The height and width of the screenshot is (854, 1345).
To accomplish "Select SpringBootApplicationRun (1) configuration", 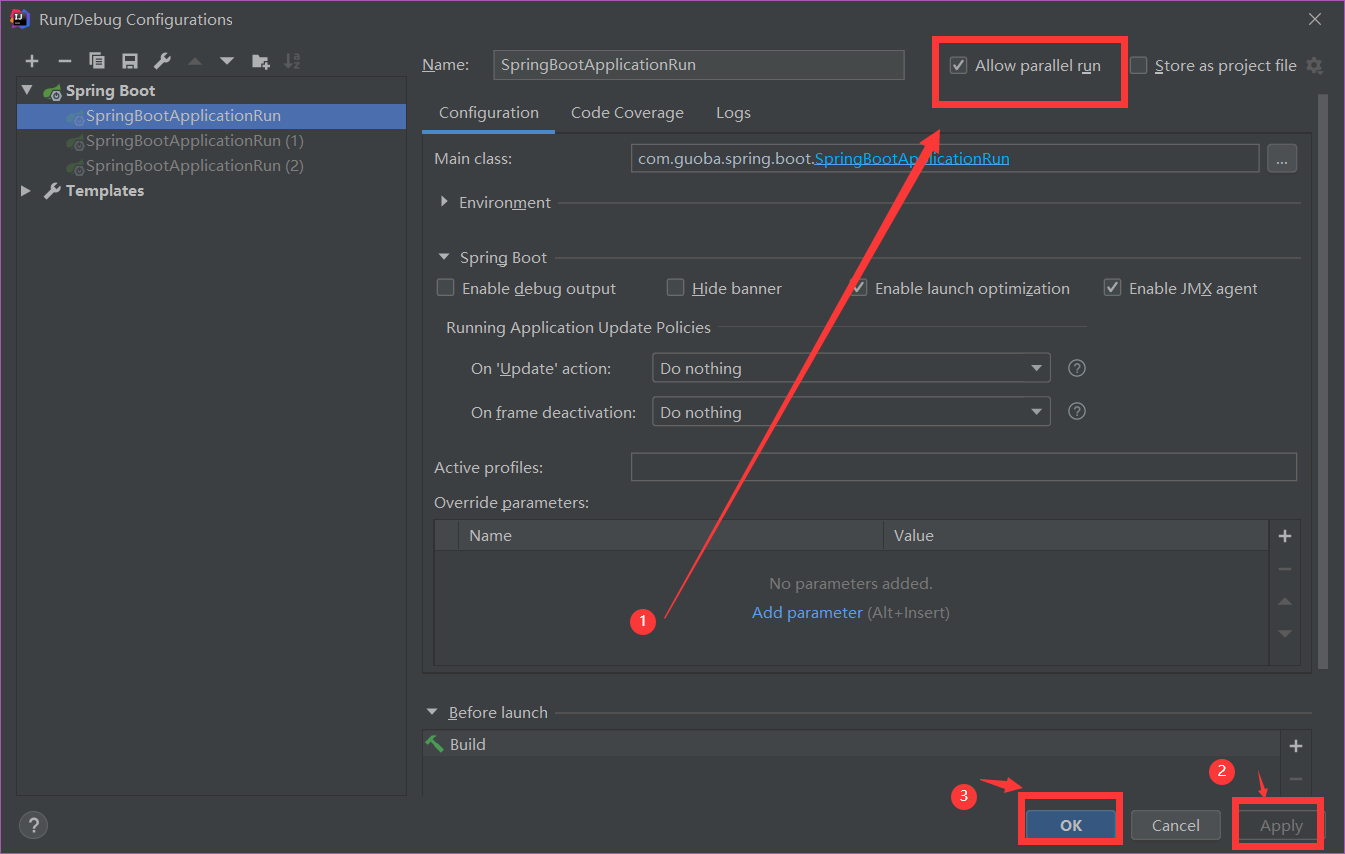I will point(194,141).
